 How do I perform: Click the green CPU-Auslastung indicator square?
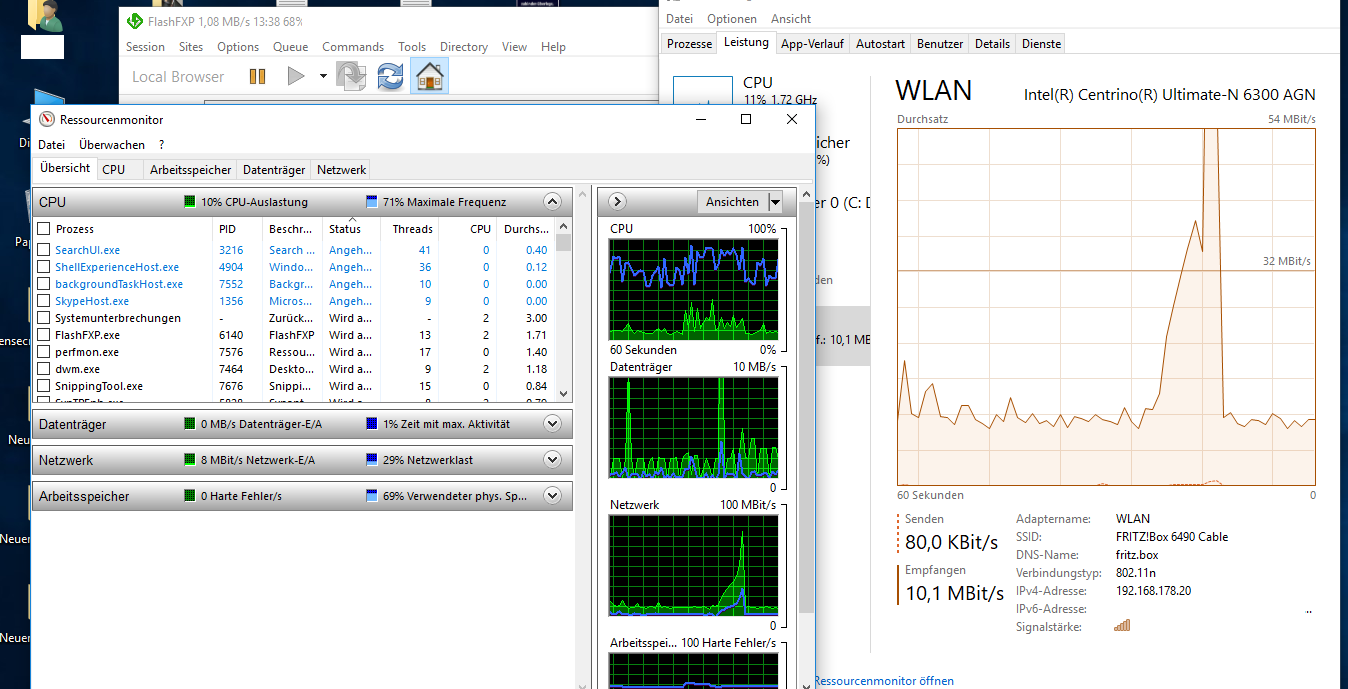coord(189,202)
